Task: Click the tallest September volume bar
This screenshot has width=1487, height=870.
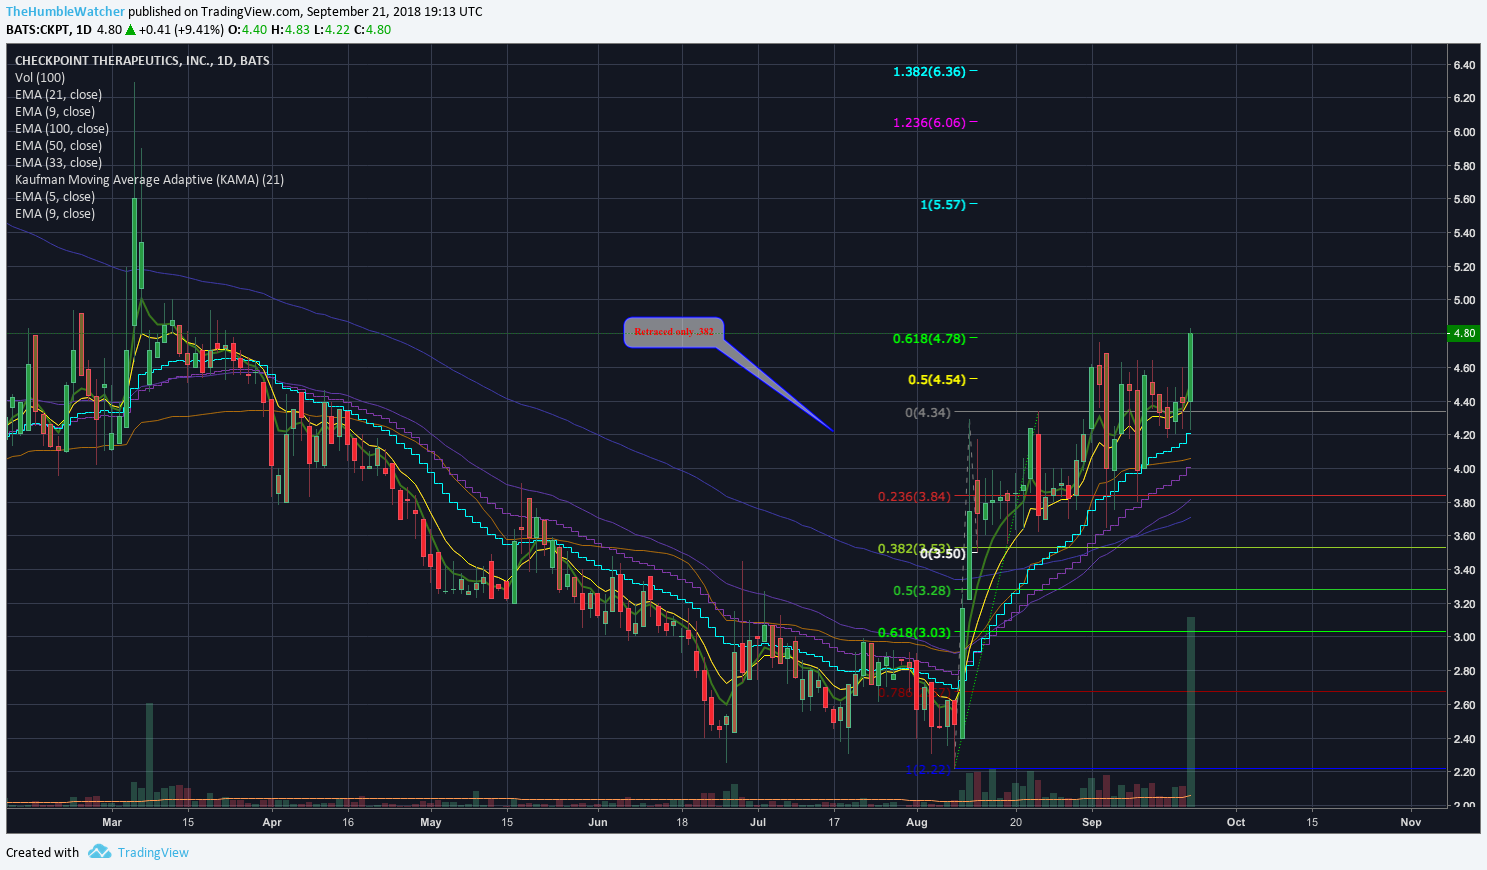Action: tap(1191, 712)
